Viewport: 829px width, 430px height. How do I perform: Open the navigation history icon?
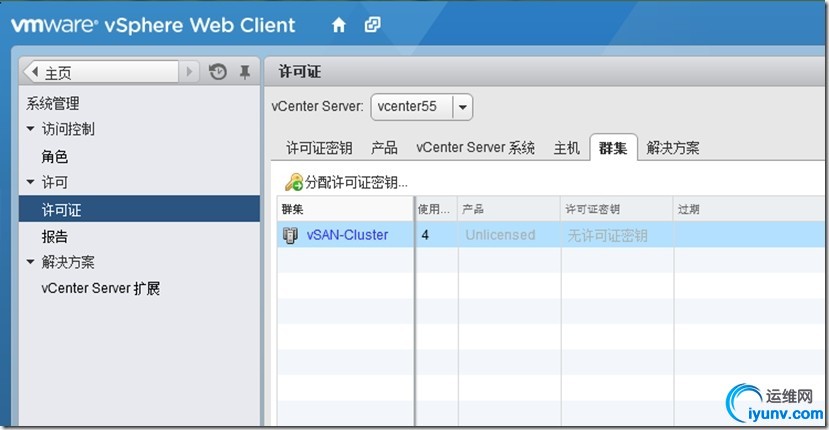coord(218,72)
